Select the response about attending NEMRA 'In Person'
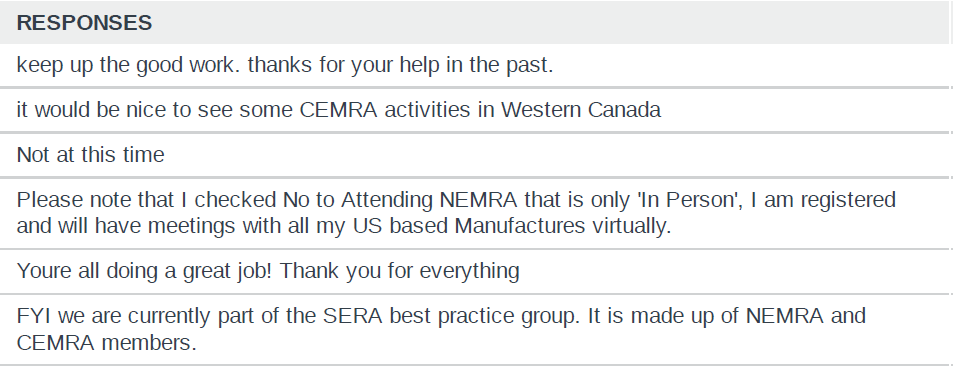The width and height of the screenshot is (953, 366). click(x=474, y=213)
